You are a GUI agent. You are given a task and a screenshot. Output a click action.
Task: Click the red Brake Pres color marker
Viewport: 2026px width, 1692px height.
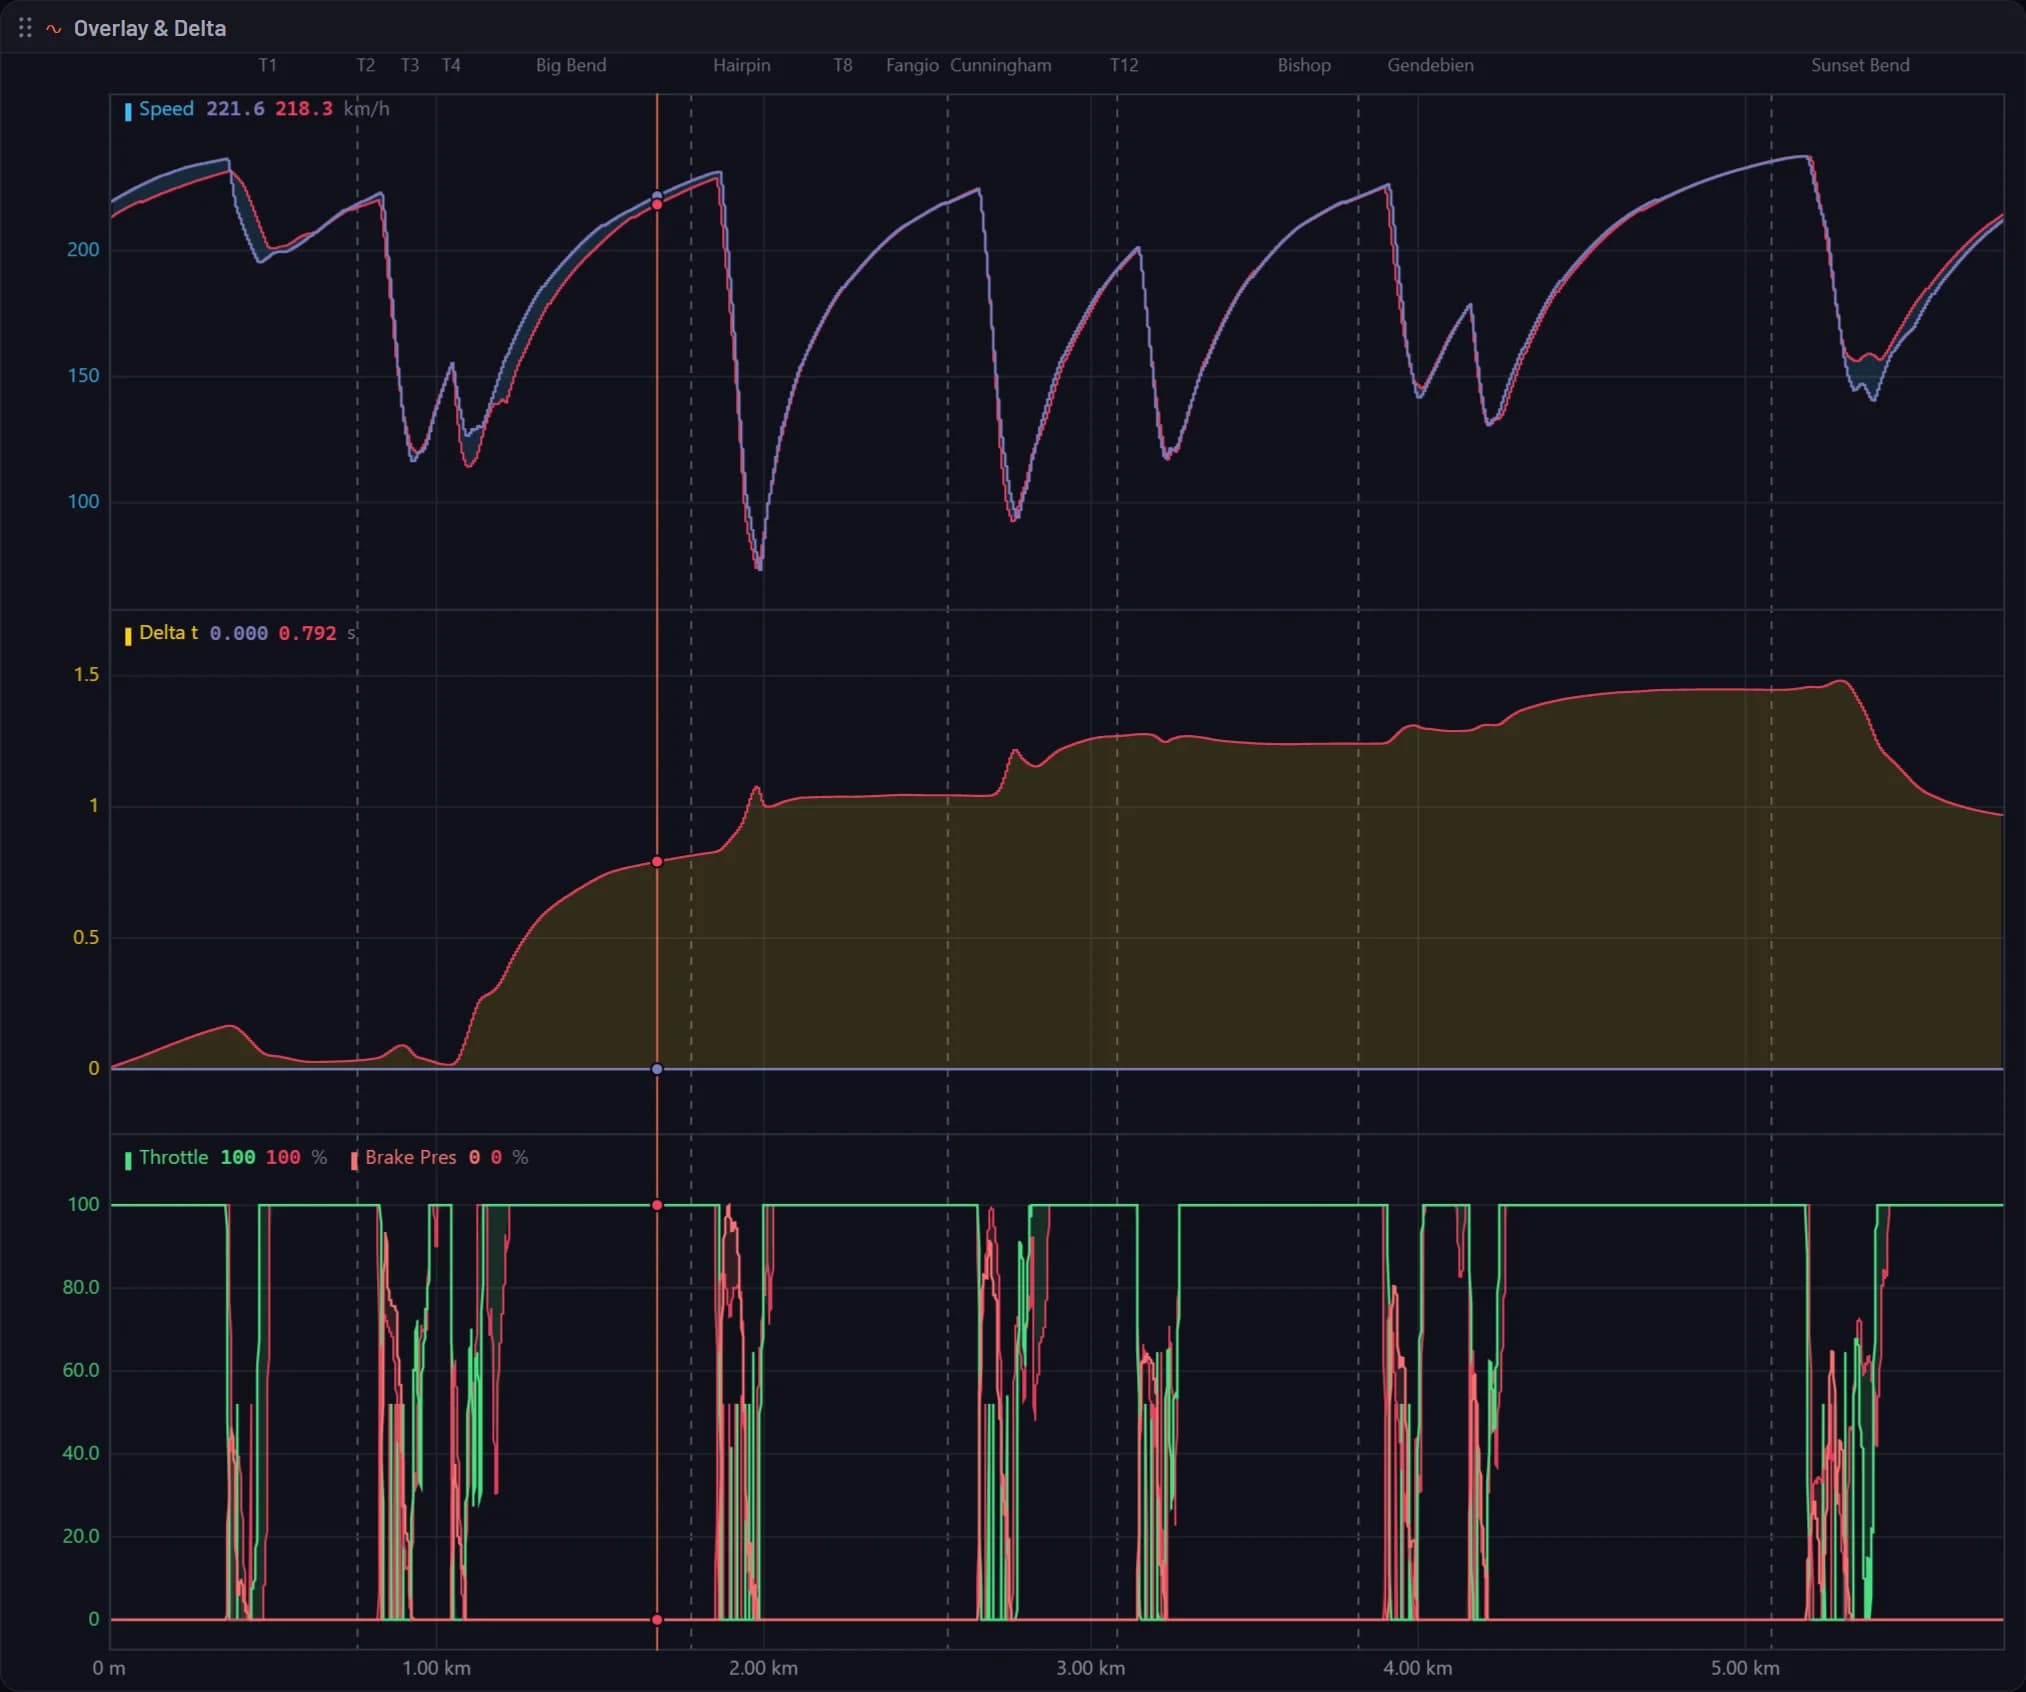pos(354,1160)
